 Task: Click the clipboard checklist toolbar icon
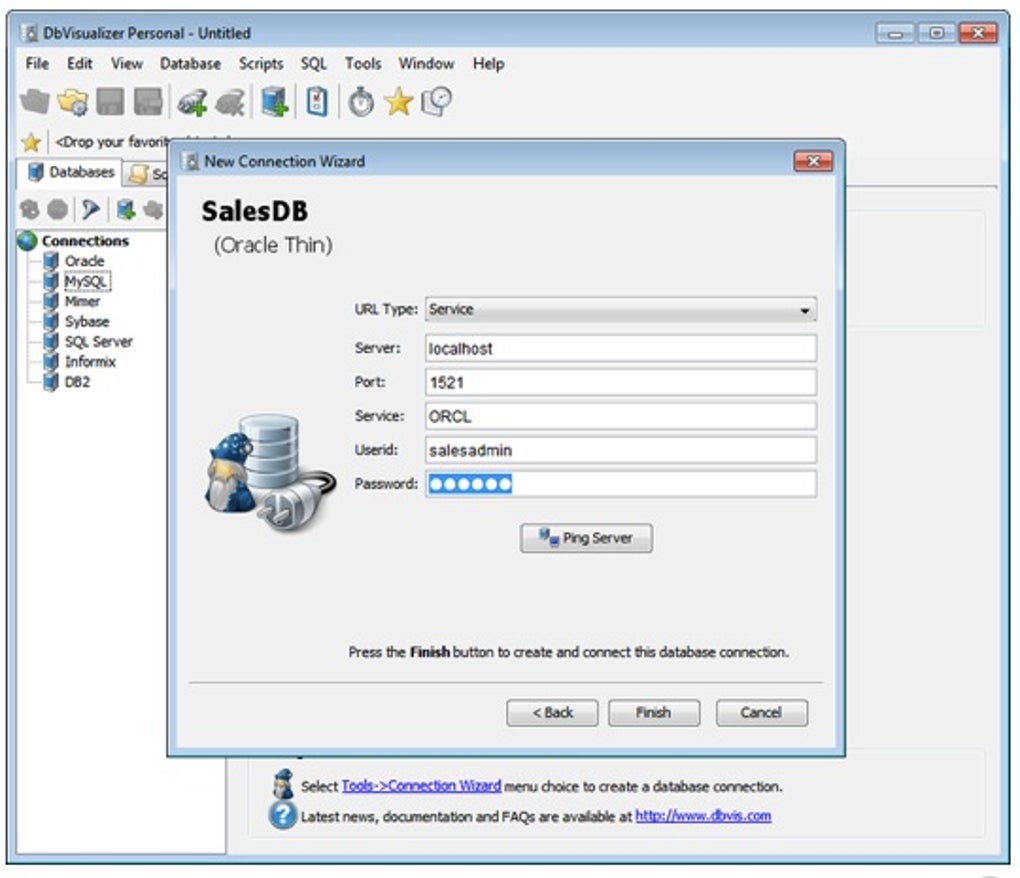[x=317, y=102]
